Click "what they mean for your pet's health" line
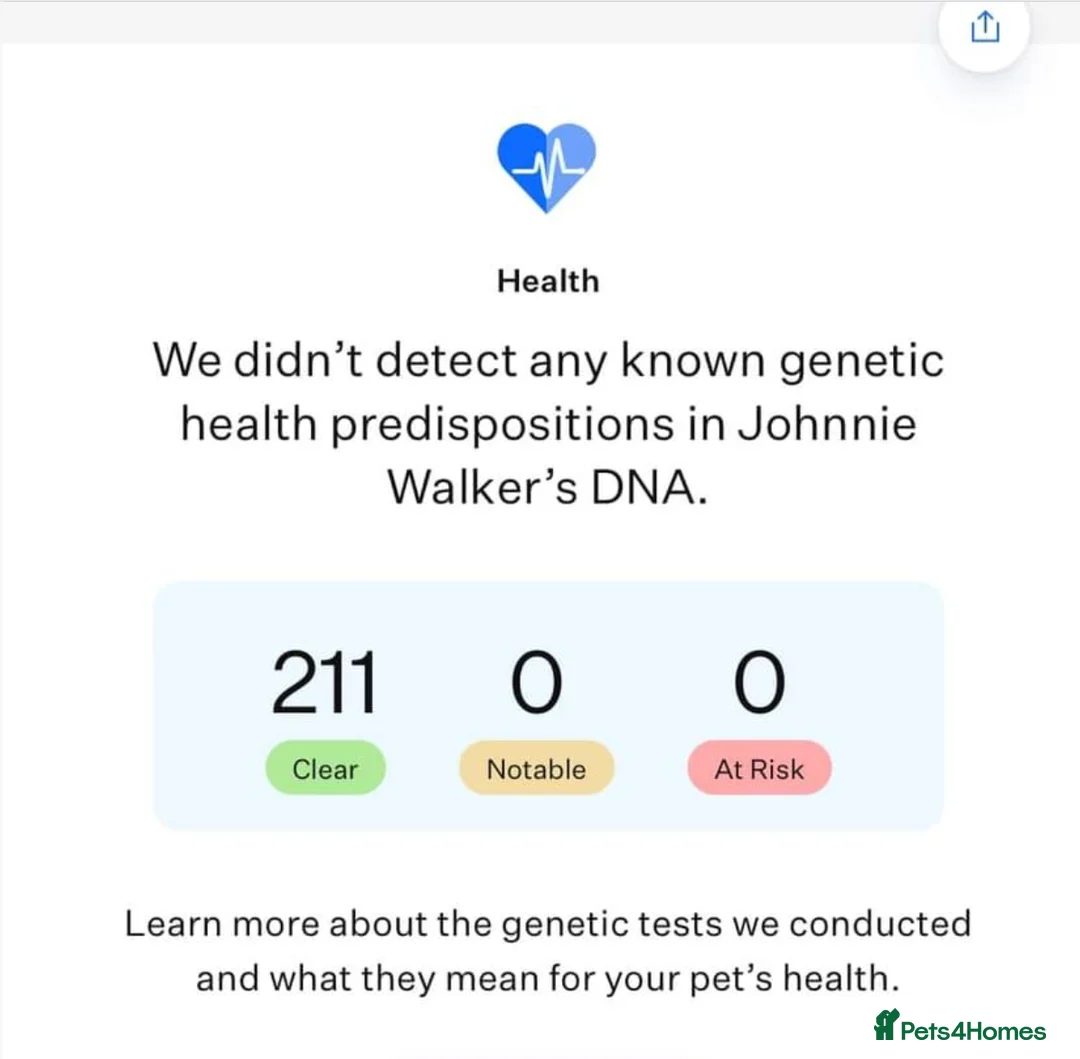 tap(547, 977)
